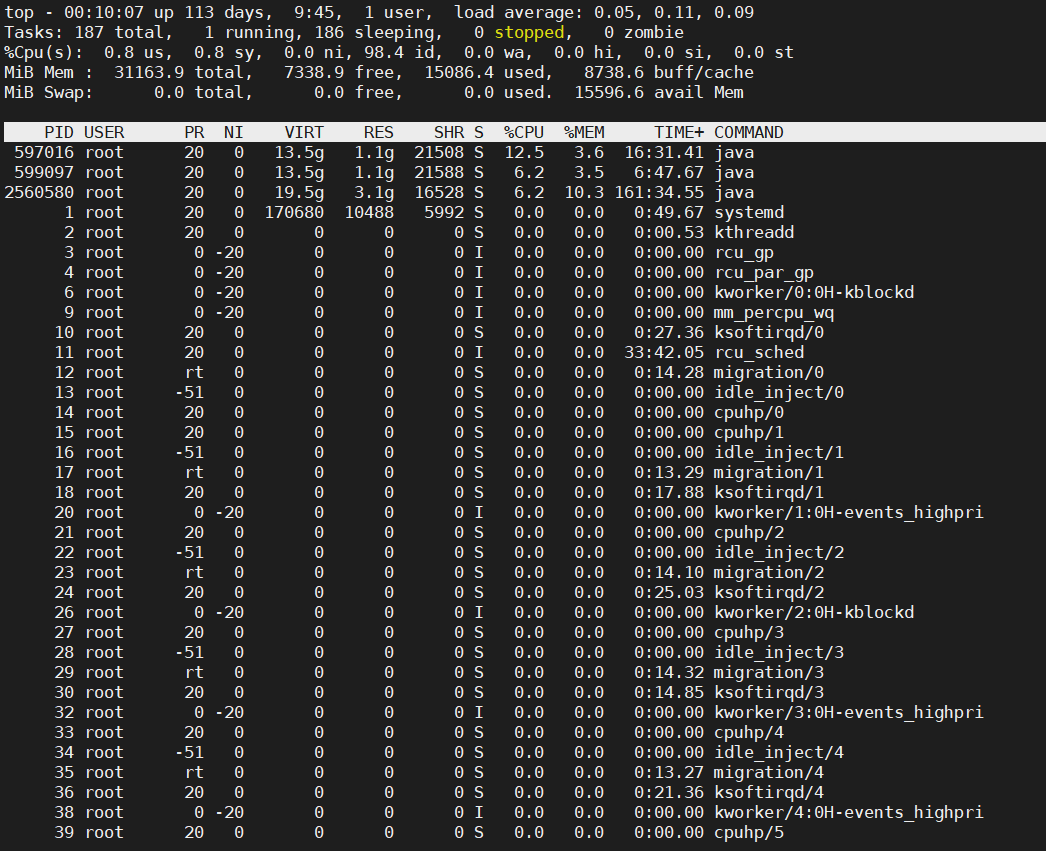Viewport: 1046px width, 851px height.
Task: Click the ksoftirqd/1 command
Action: point(769,493)
